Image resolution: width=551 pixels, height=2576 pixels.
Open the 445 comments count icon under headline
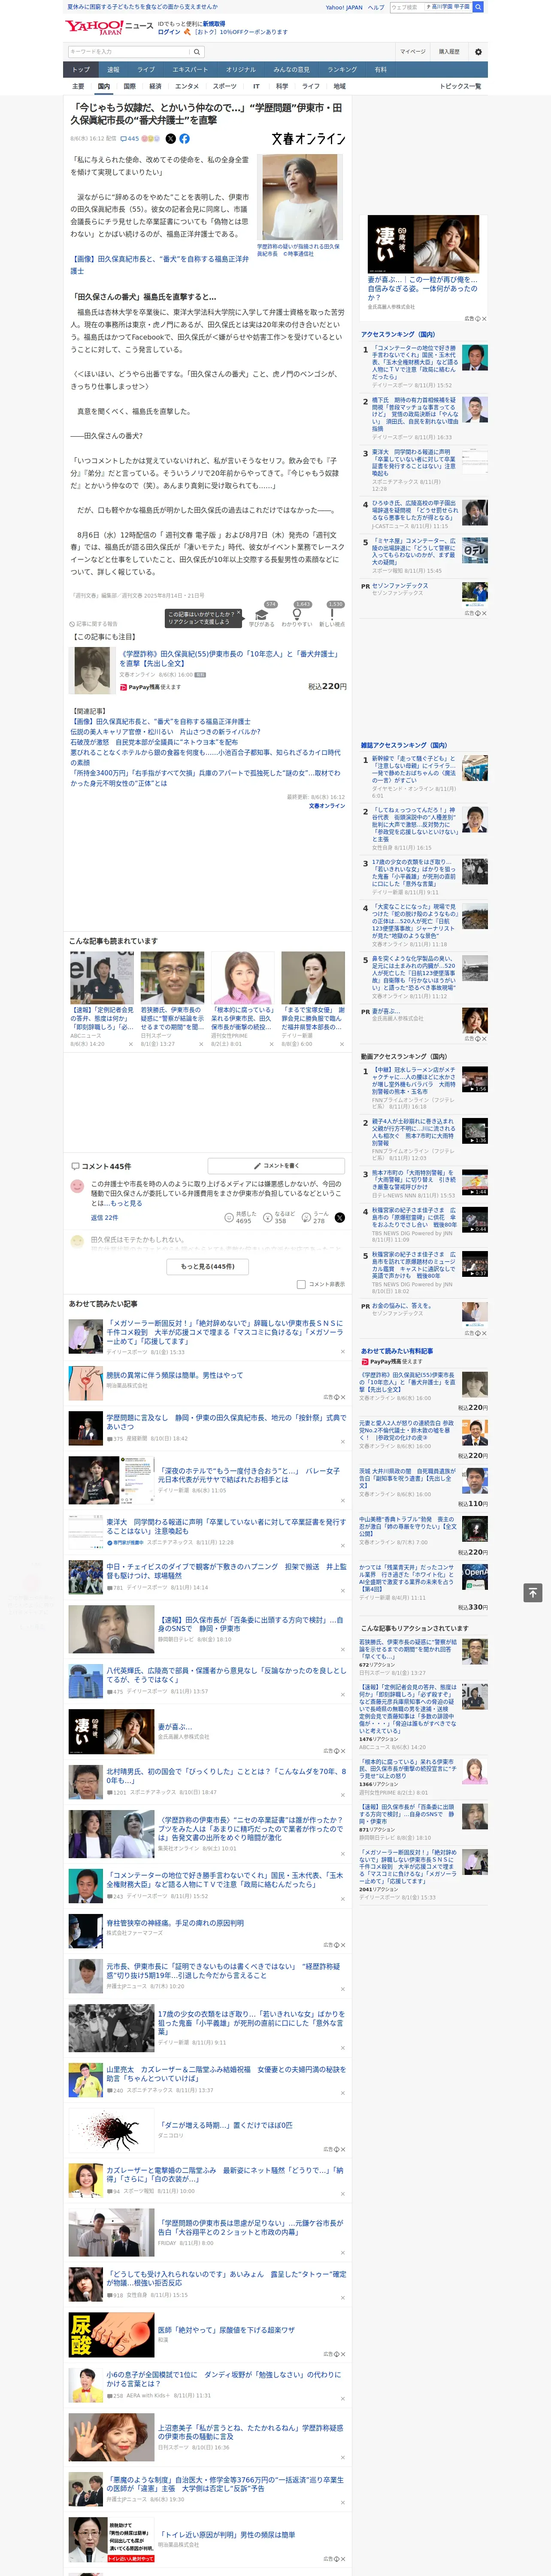pos(130,139)
